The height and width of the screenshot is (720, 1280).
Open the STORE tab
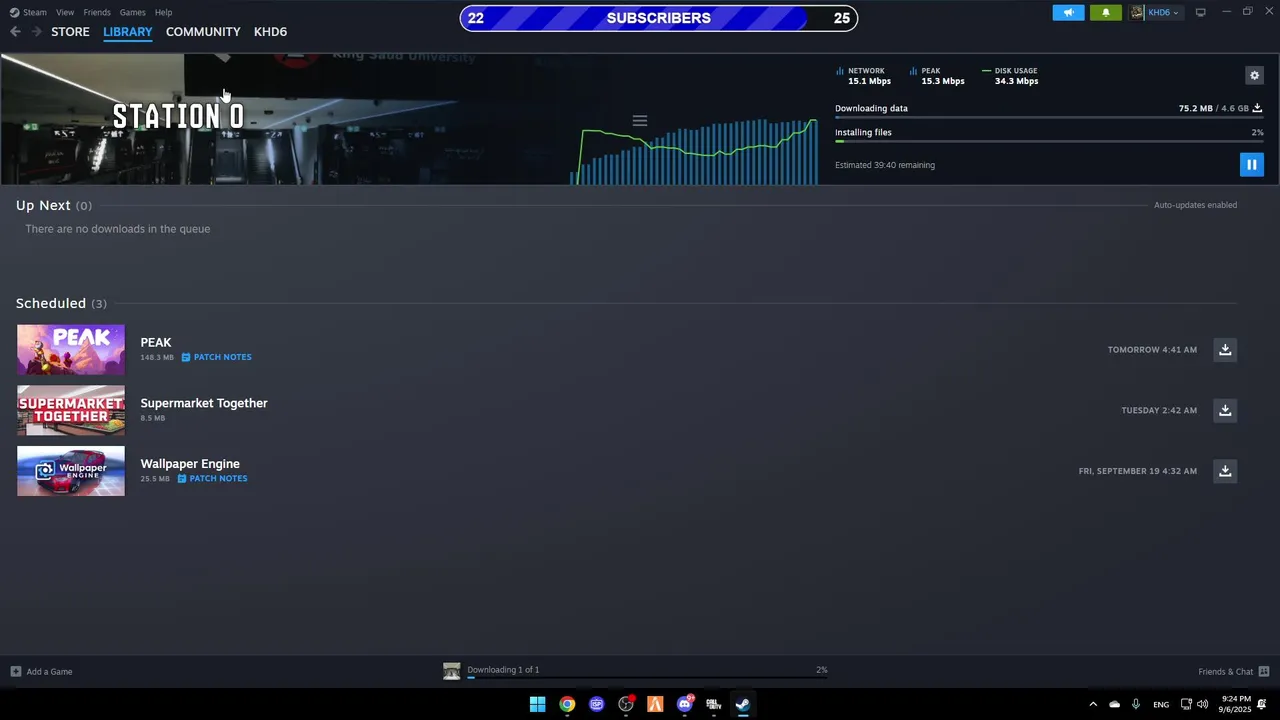point(70,32)
